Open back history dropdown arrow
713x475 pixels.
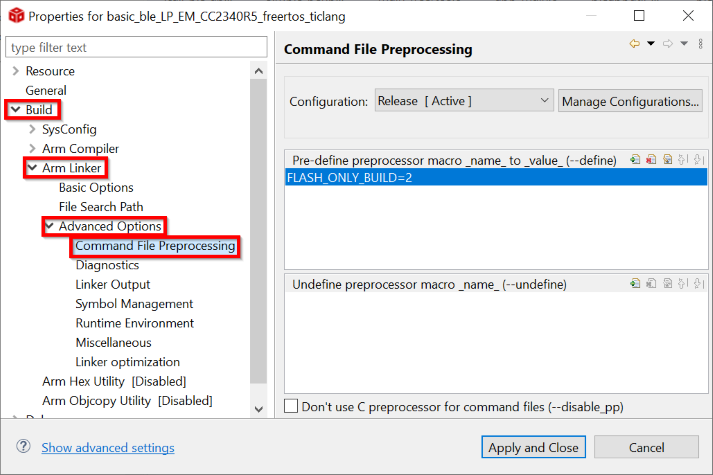(x=650, y=44)
